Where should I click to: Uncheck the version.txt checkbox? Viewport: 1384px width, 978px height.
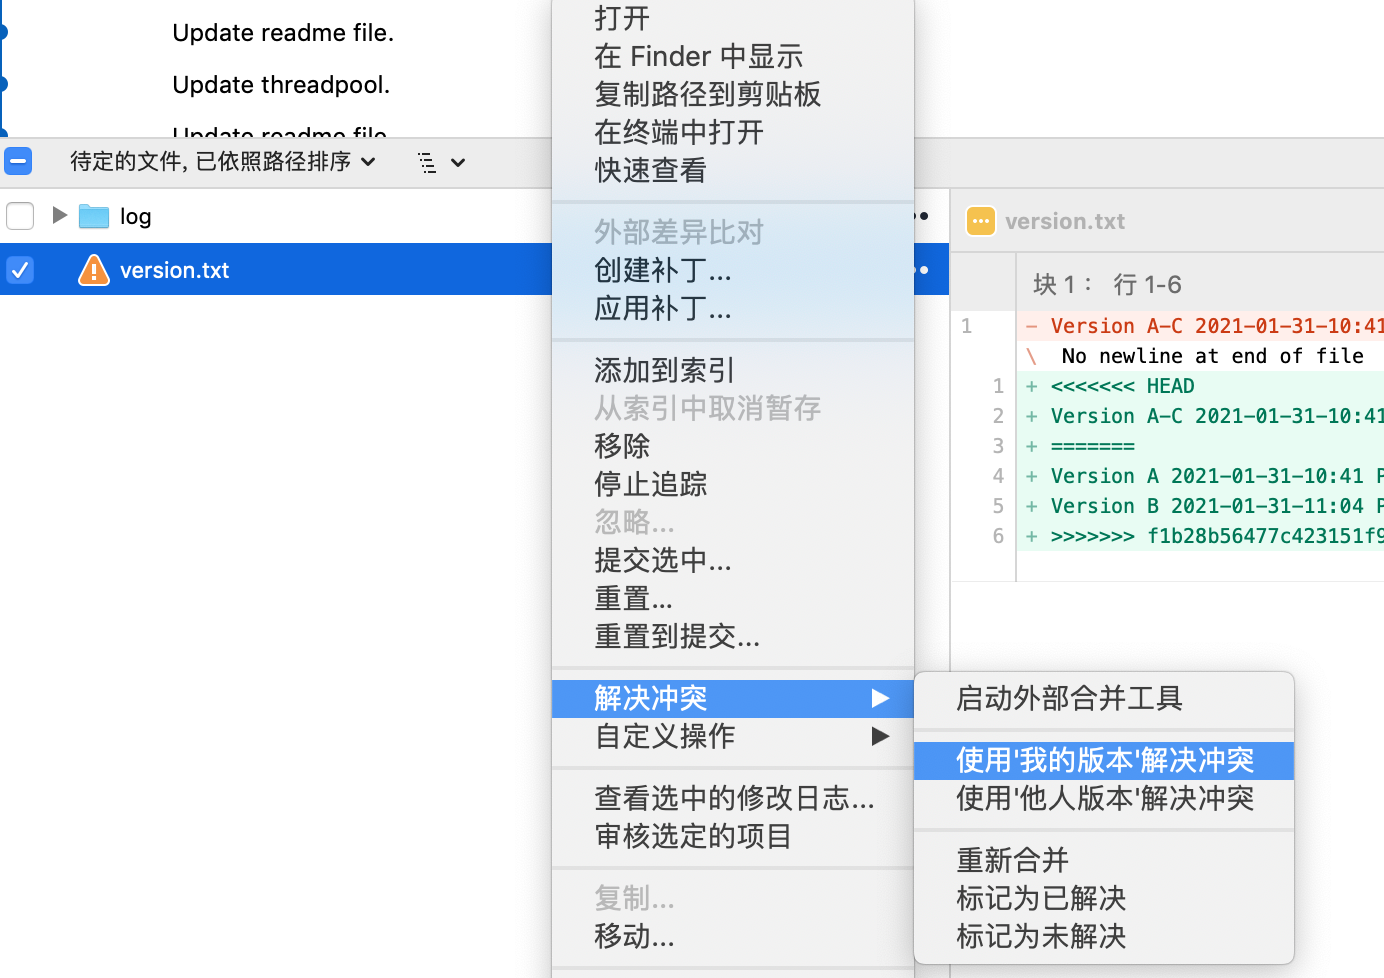(x=20, y=270)
